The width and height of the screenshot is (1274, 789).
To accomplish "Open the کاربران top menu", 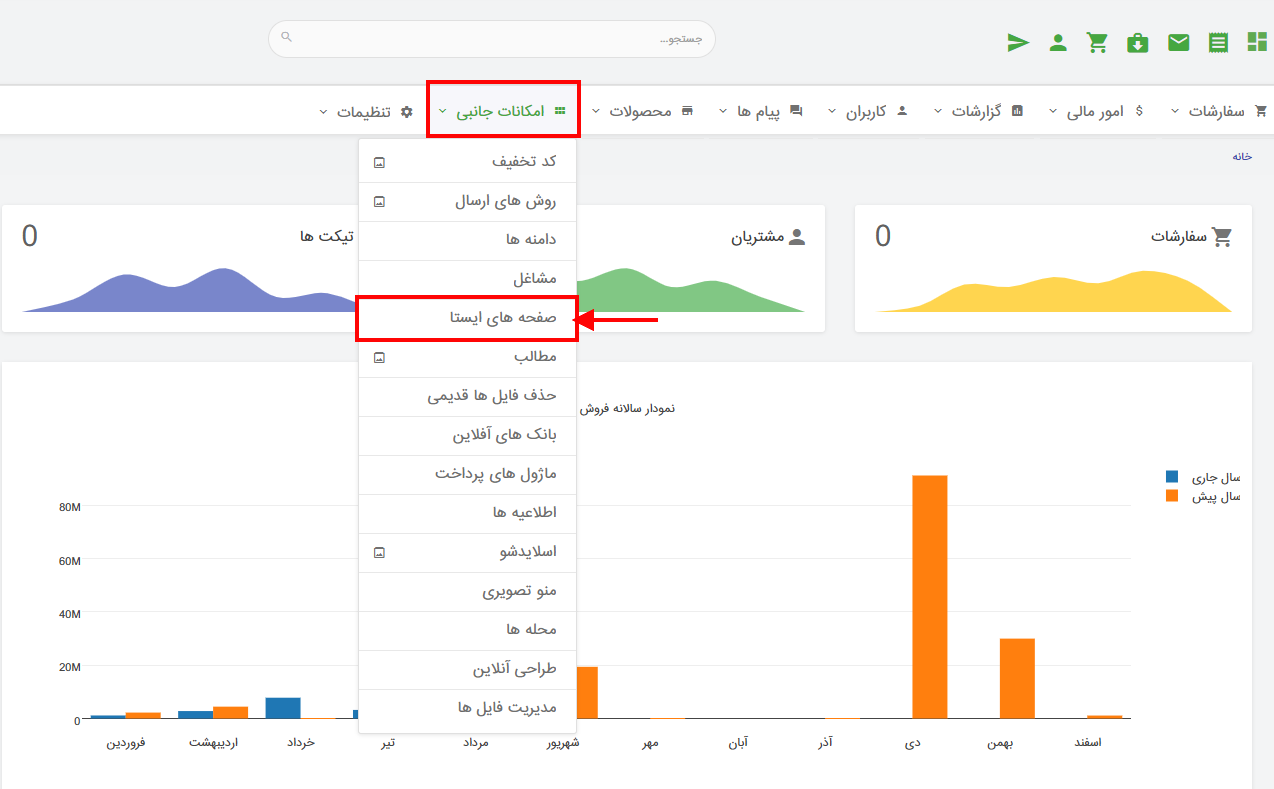I will click(x=867, y=111).
